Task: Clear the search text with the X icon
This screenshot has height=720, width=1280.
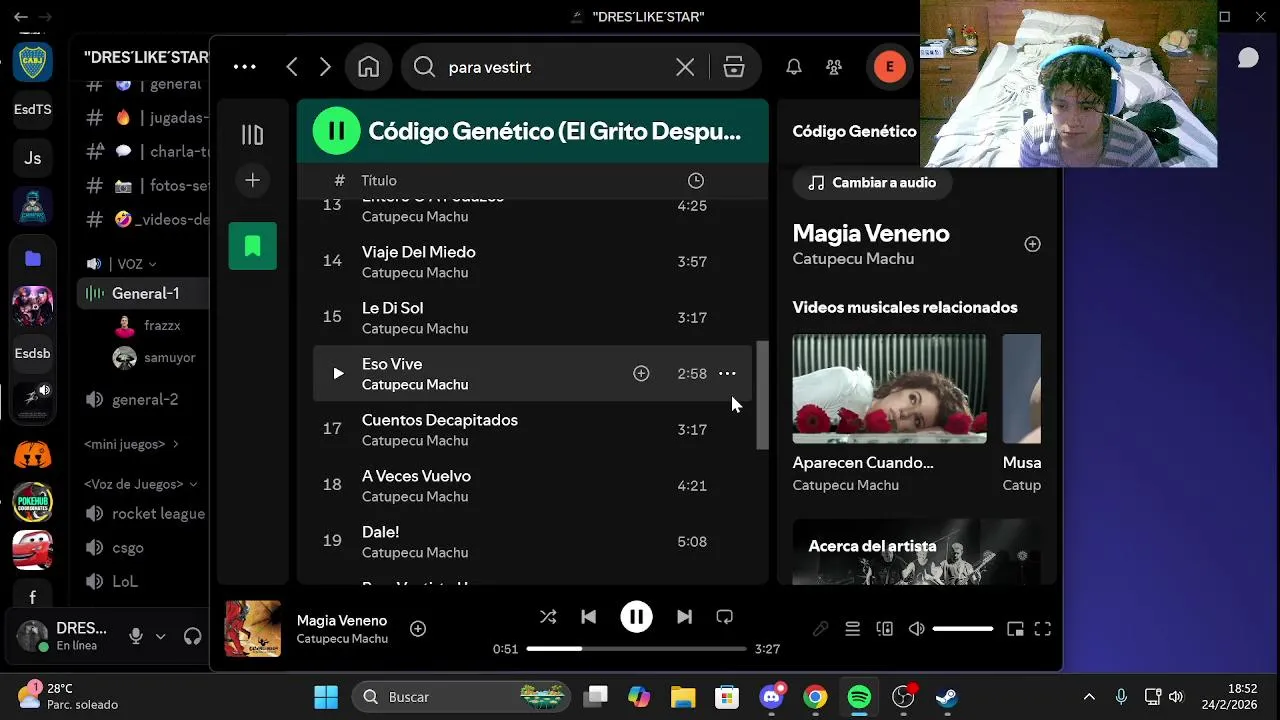Action: point(685,67)
